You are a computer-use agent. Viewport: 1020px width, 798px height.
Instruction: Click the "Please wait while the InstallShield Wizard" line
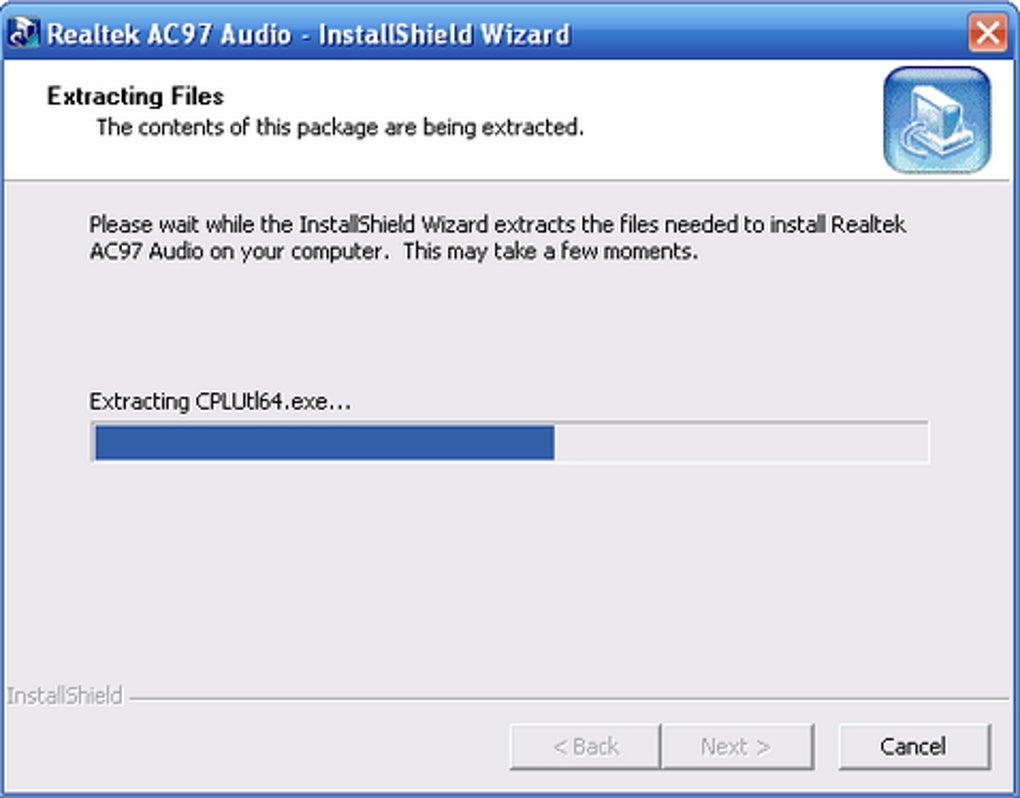point(497,224)
